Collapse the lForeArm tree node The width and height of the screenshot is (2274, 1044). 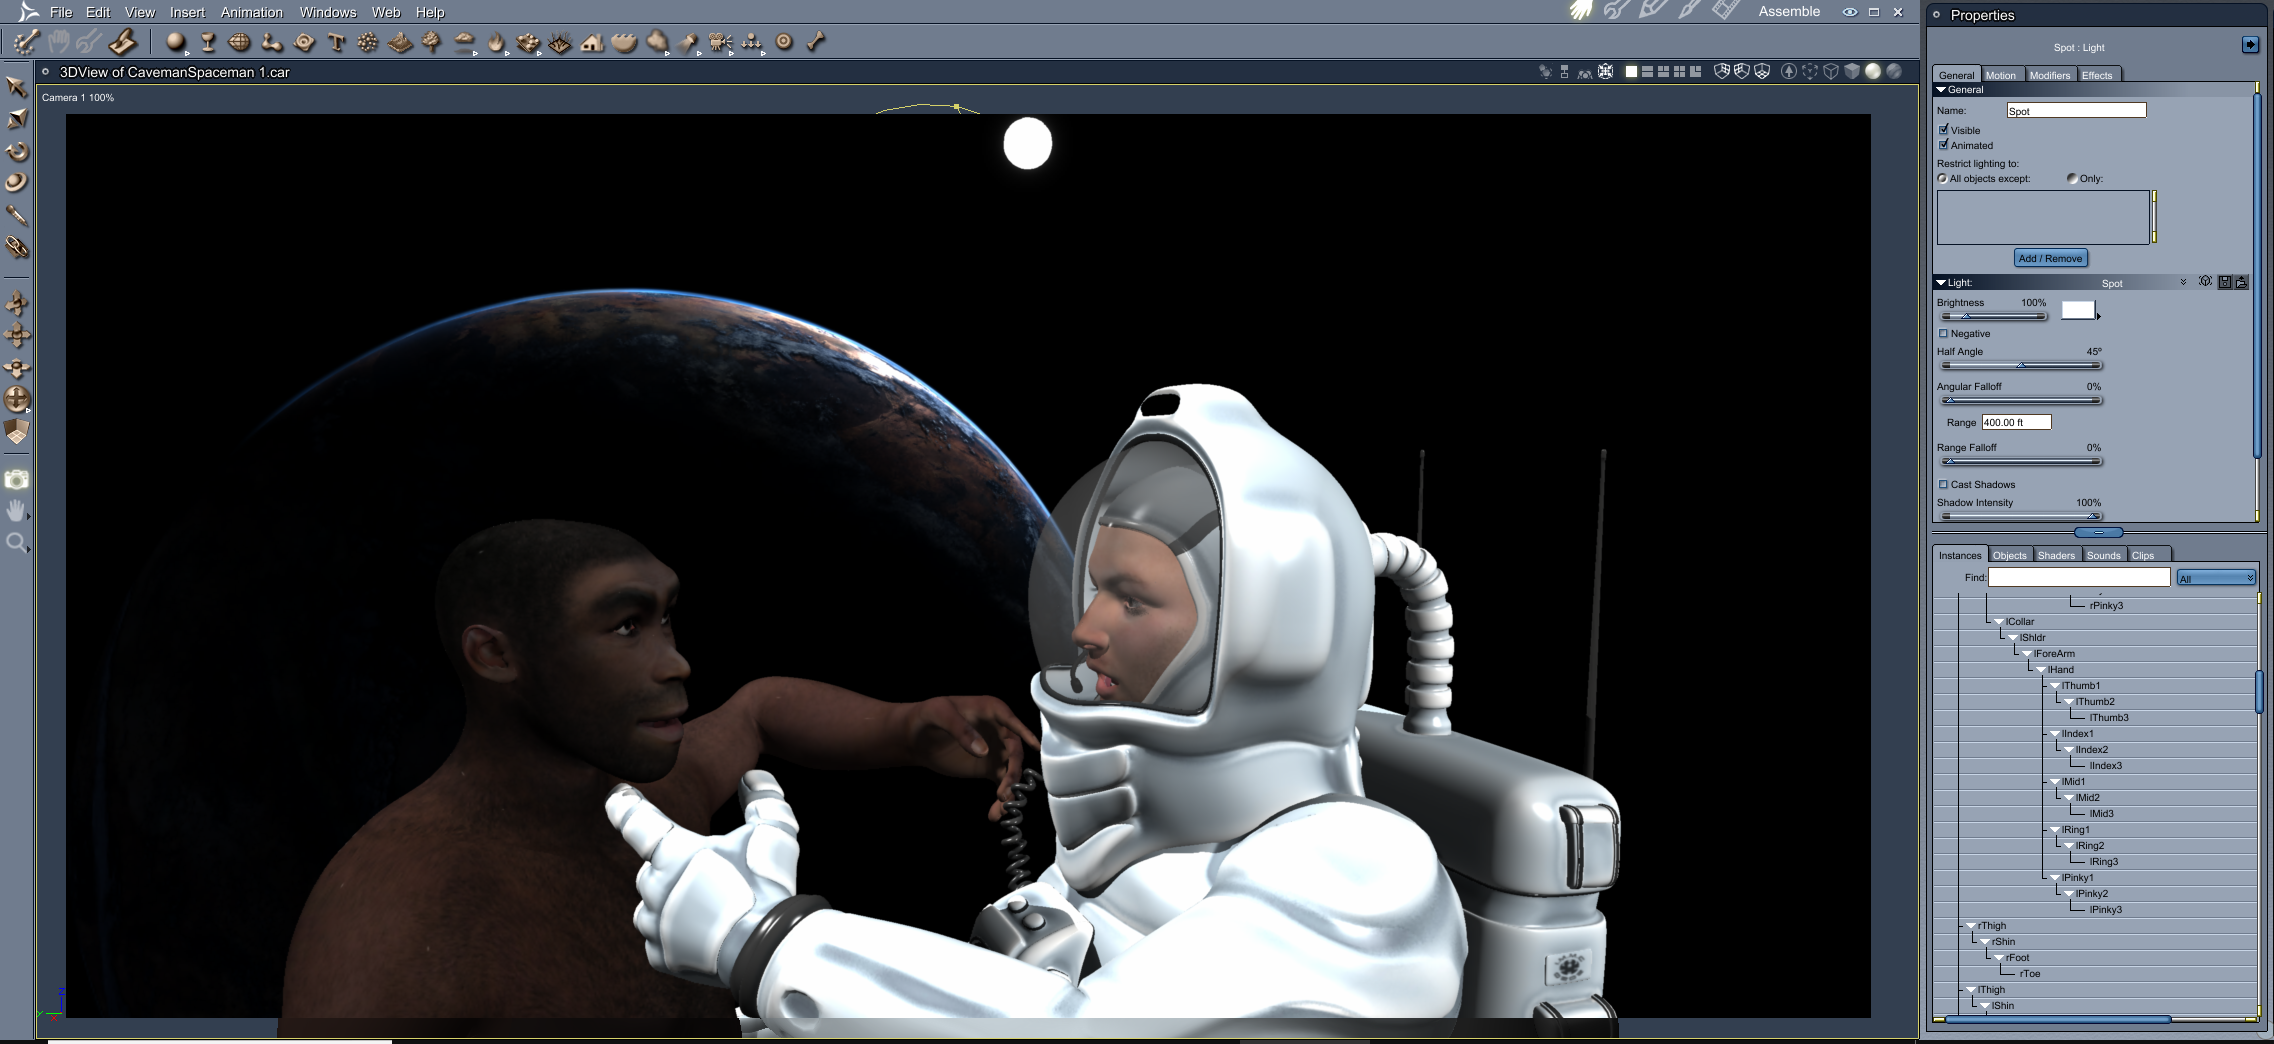2027,654
